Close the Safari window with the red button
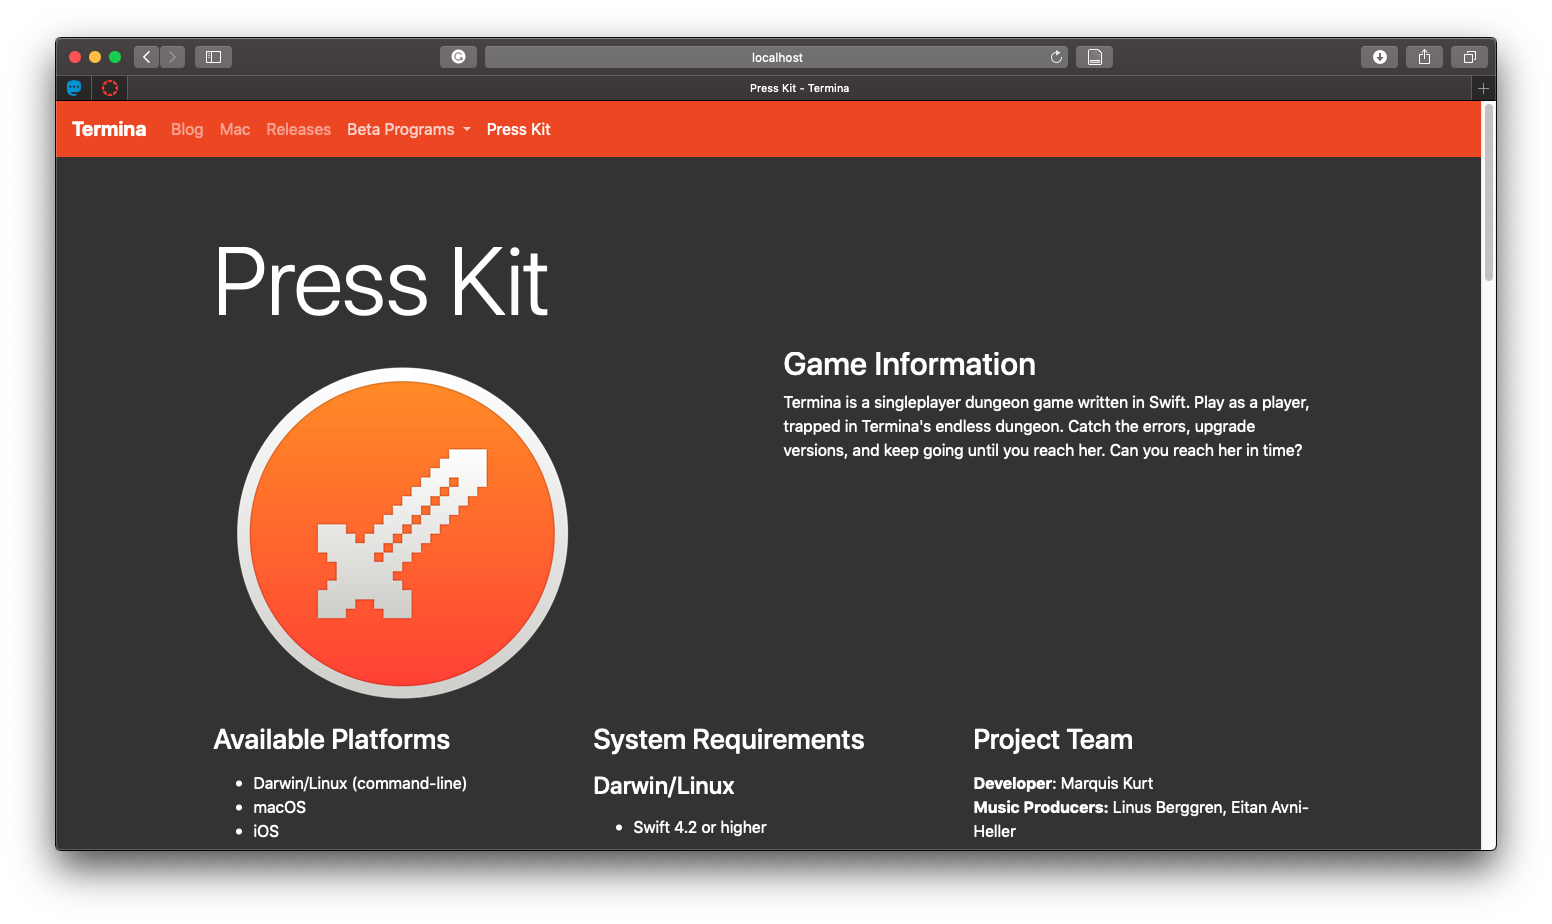The height and width of the screenshot is (924, 1552). point(75,57)
